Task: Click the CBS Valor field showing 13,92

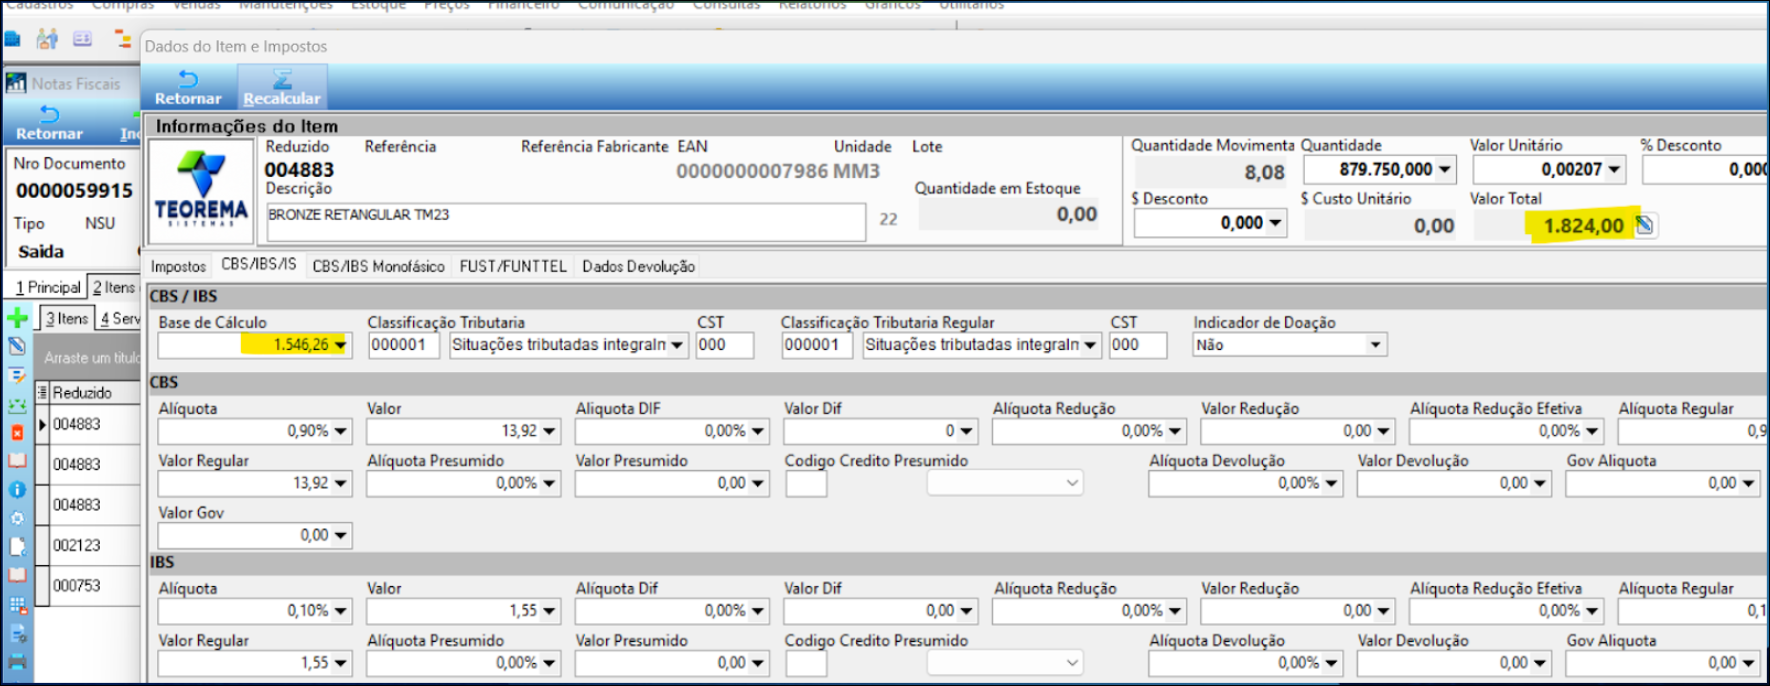Action: coord(463,431)
